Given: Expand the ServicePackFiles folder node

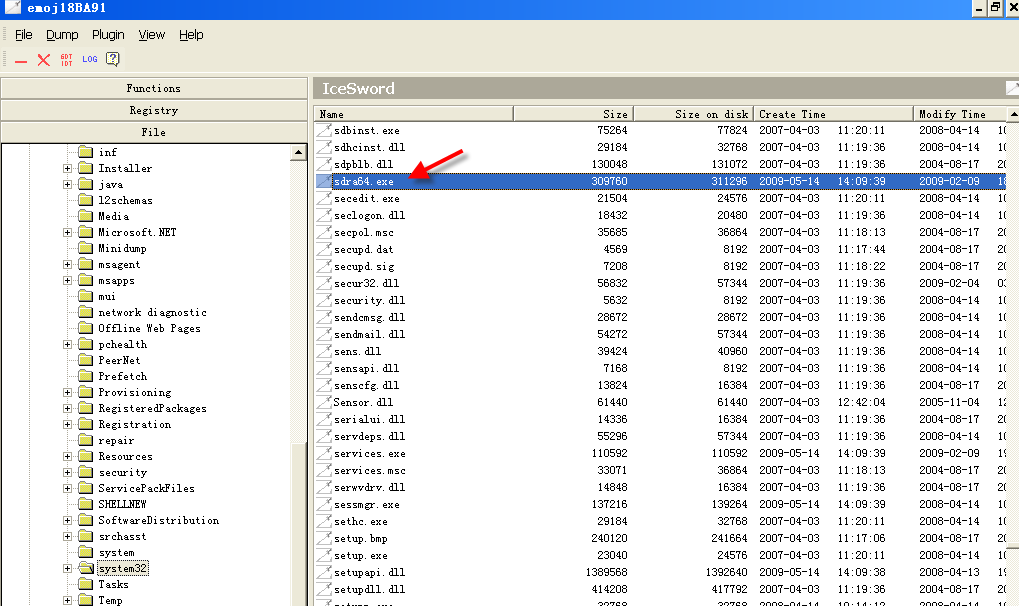Looking at the screenshot, I should tap(68, 488).
